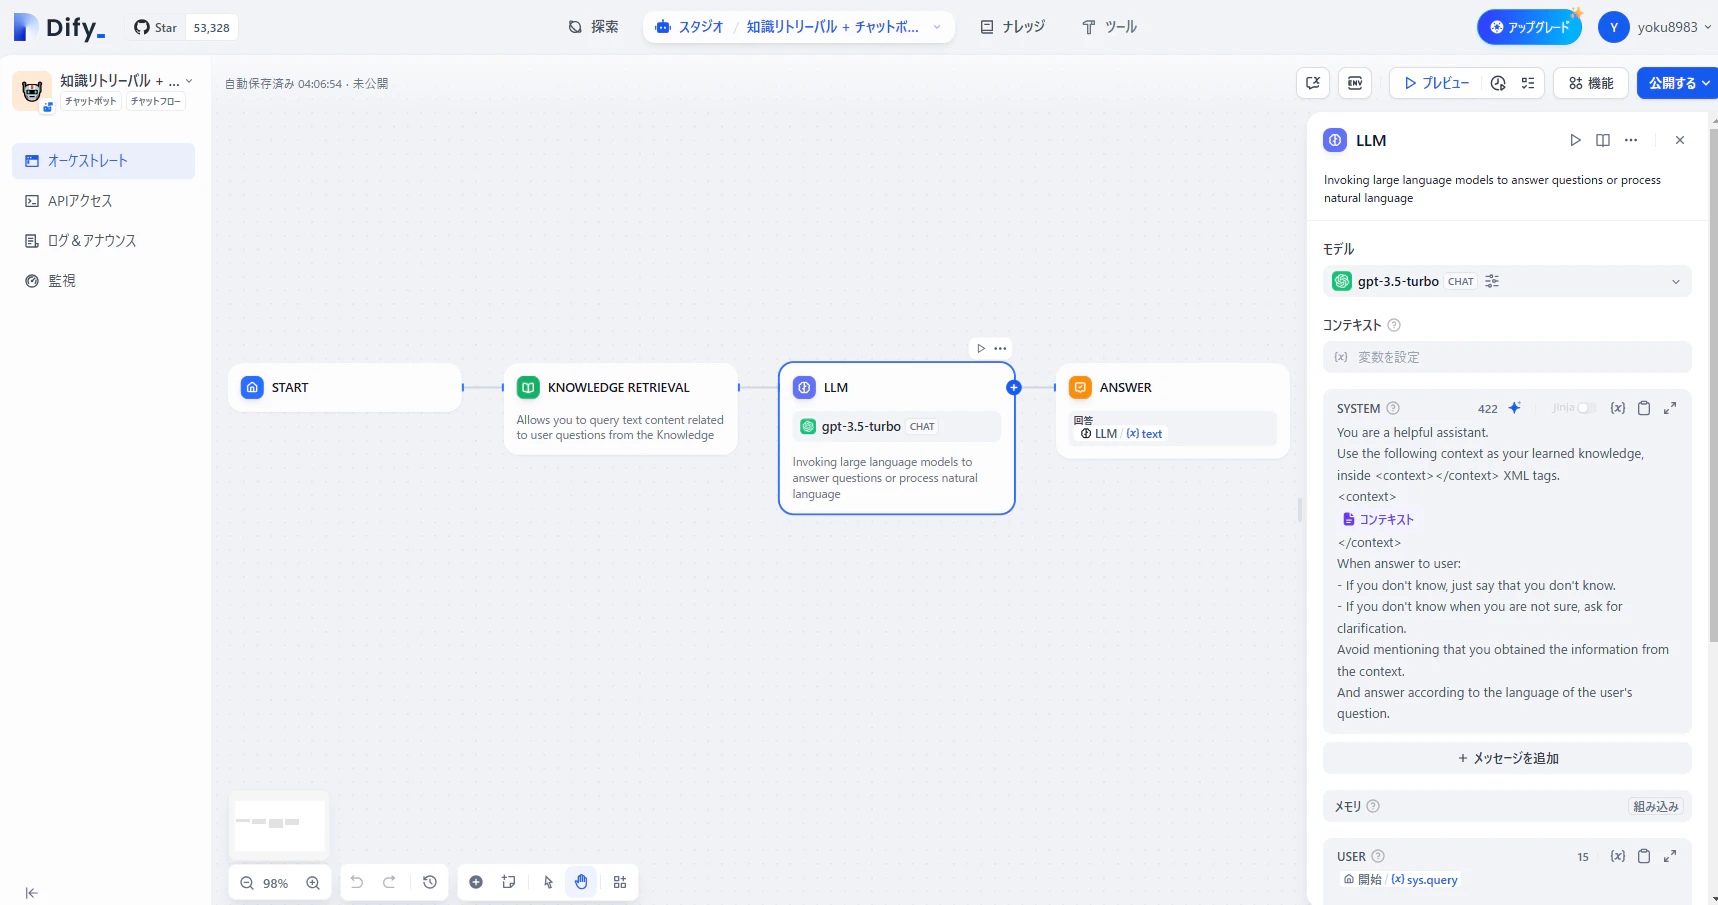The height and width of the screenshot is (905, 1718).
Task: Click the 組み込み memory tag
Action: click(1655, 806)
